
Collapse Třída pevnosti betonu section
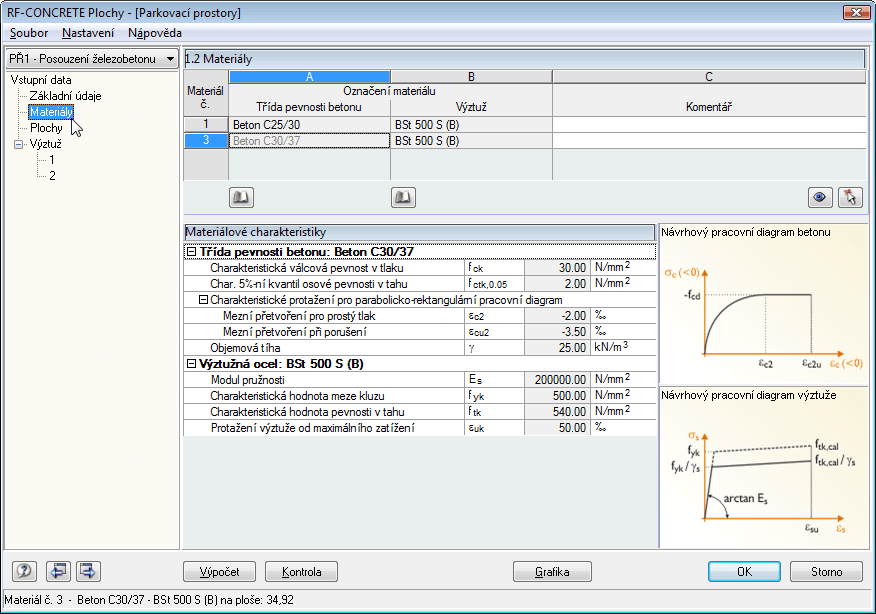[191, 252]
